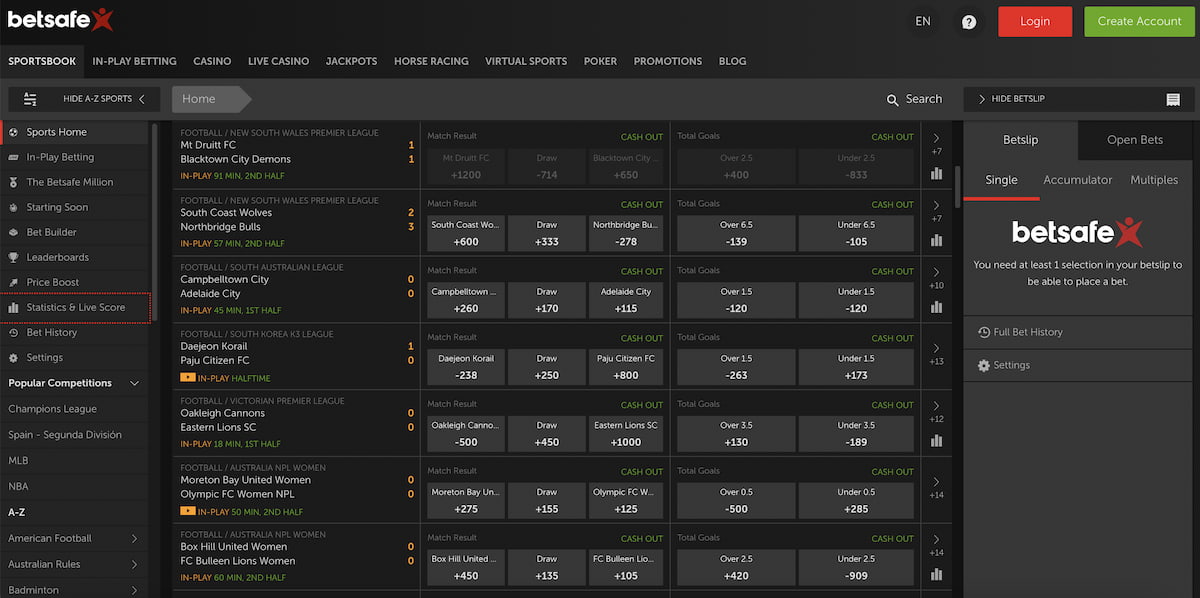Viewport: 1200px width, 598px height.
Task: Select Draw +333 odds for South Coast Wolves
Action: (546, 233)
